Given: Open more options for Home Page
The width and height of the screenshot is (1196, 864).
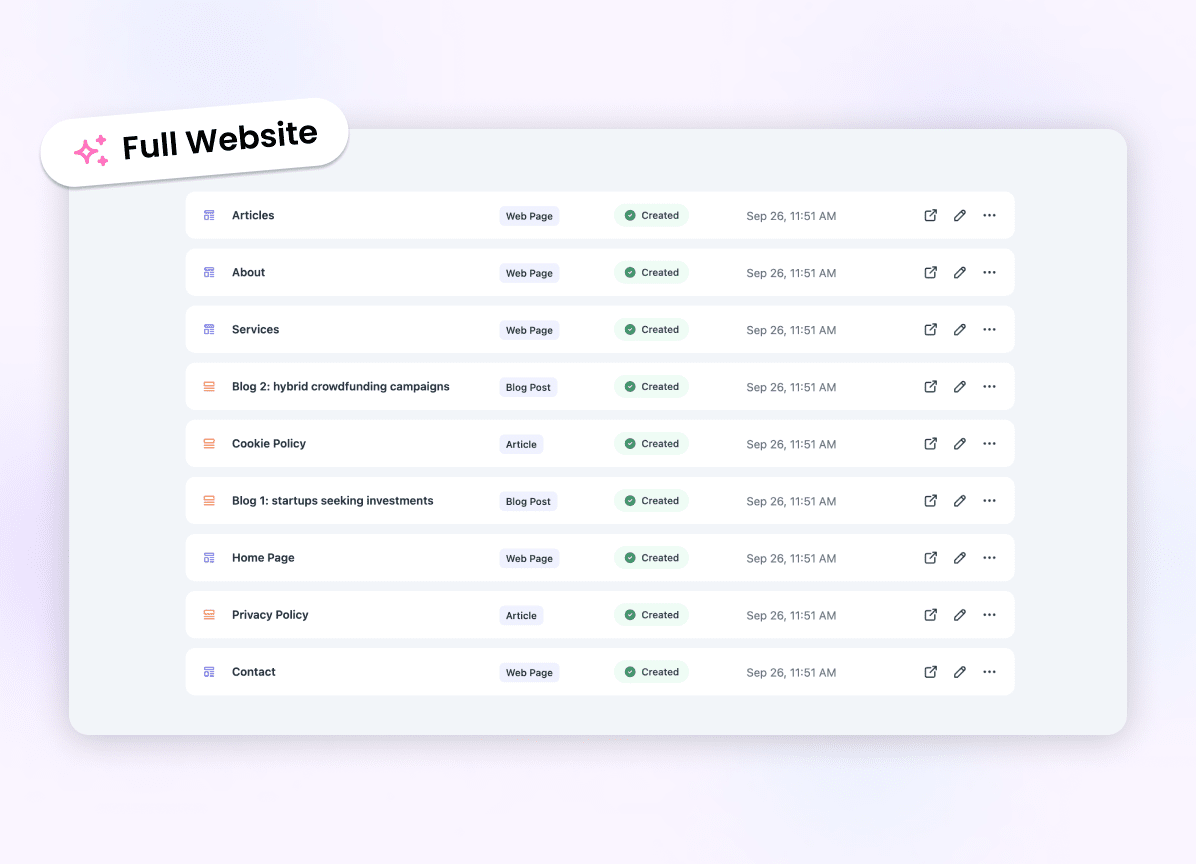Looking at the screenshot, I should [x=989, y=557].
